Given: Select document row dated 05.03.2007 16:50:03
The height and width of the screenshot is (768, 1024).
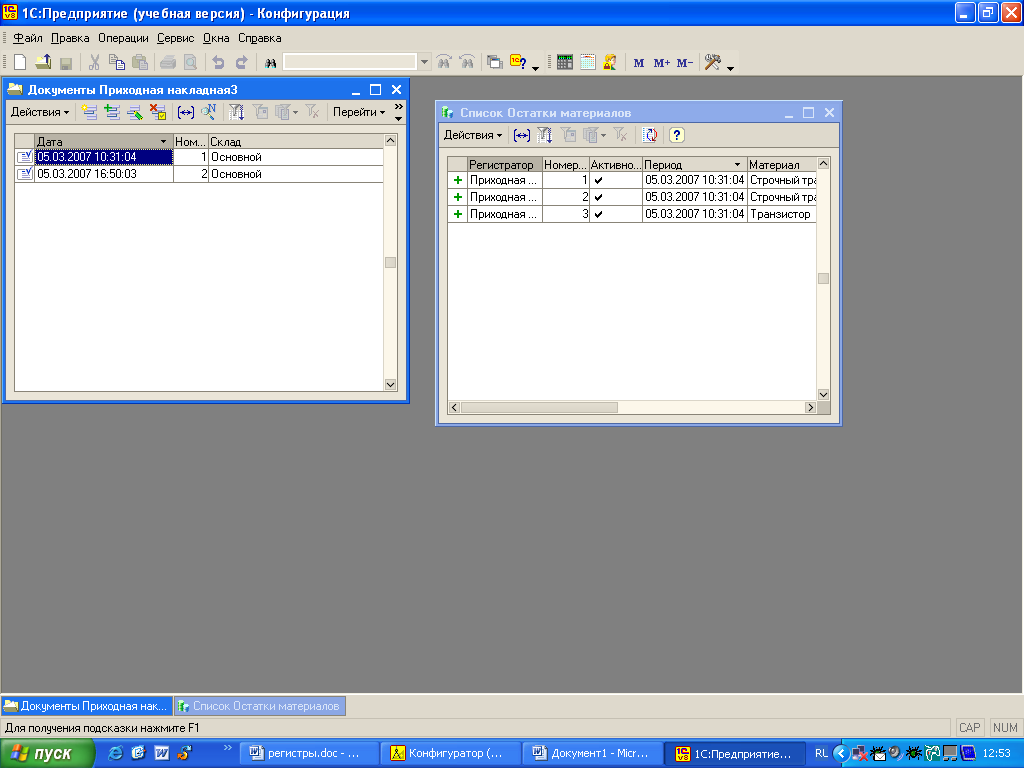Looking at the screenshot, I should point(199,174).
